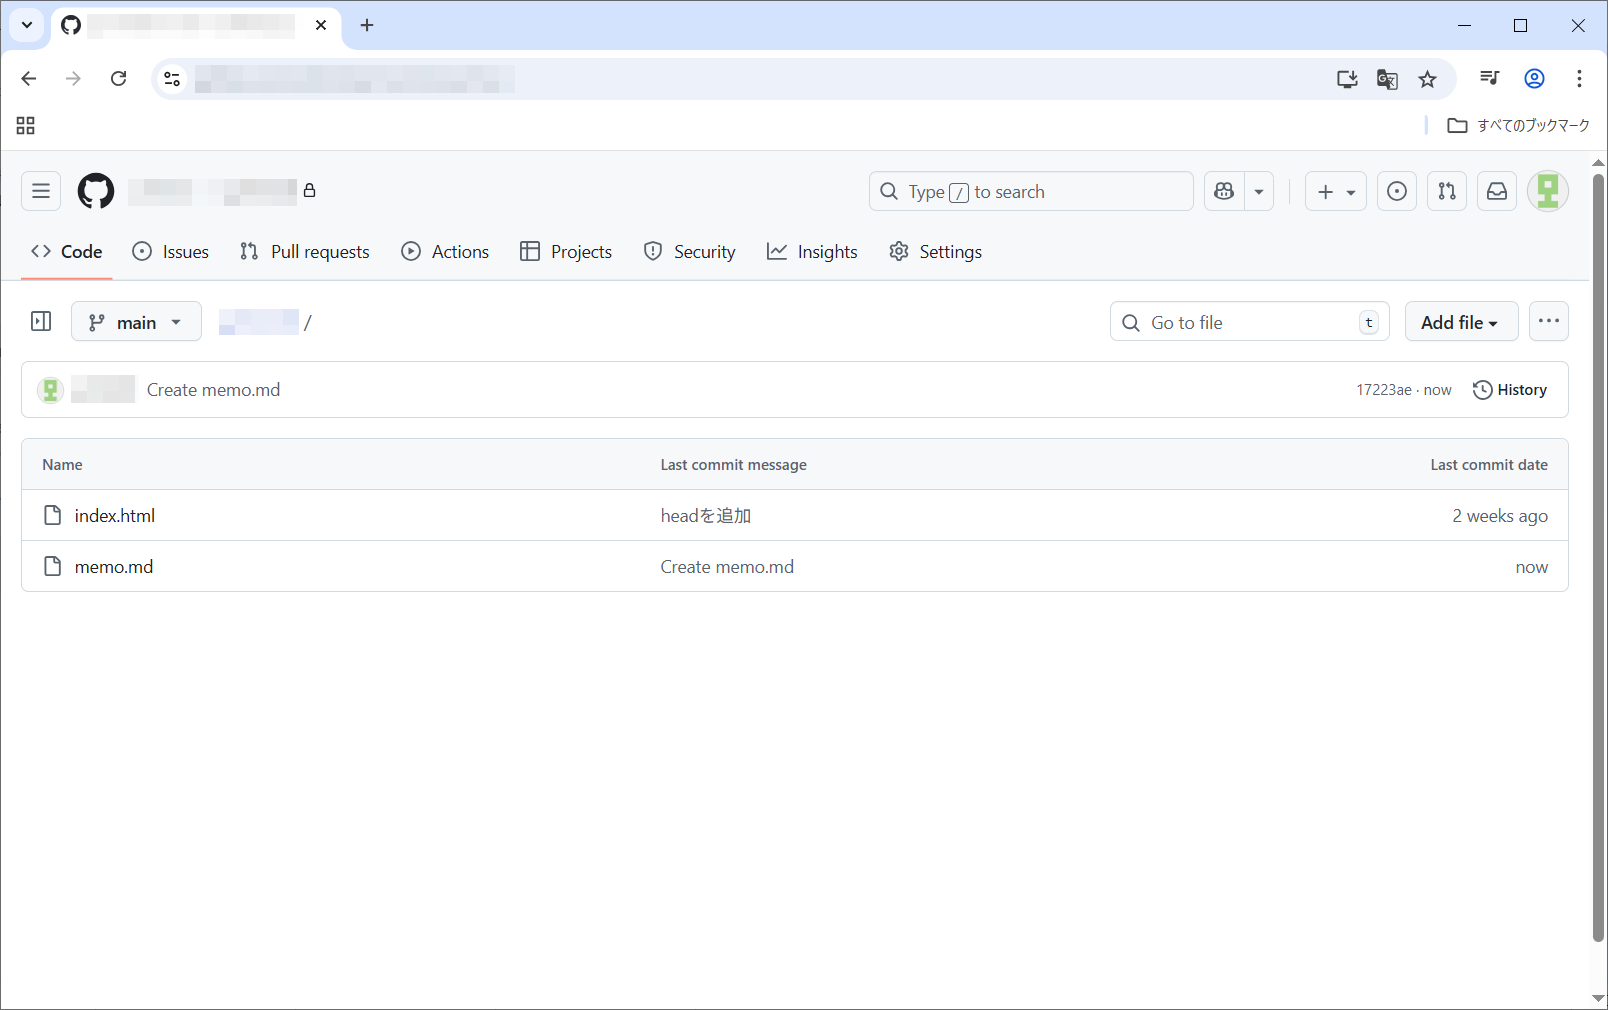Click the GitHub Octocat logo
This screenshot has width=1608, height=1010.
[96, 191]
